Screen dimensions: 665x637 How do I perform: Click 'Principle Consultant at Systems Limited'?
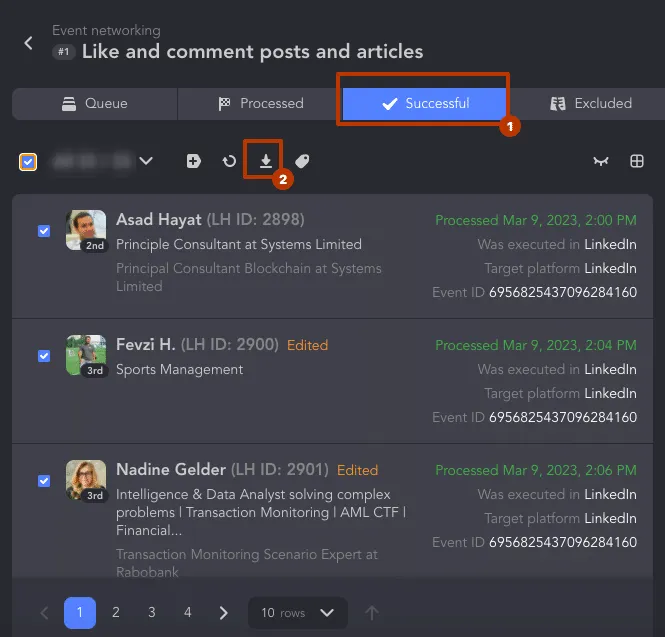click(x=239, y=245)
